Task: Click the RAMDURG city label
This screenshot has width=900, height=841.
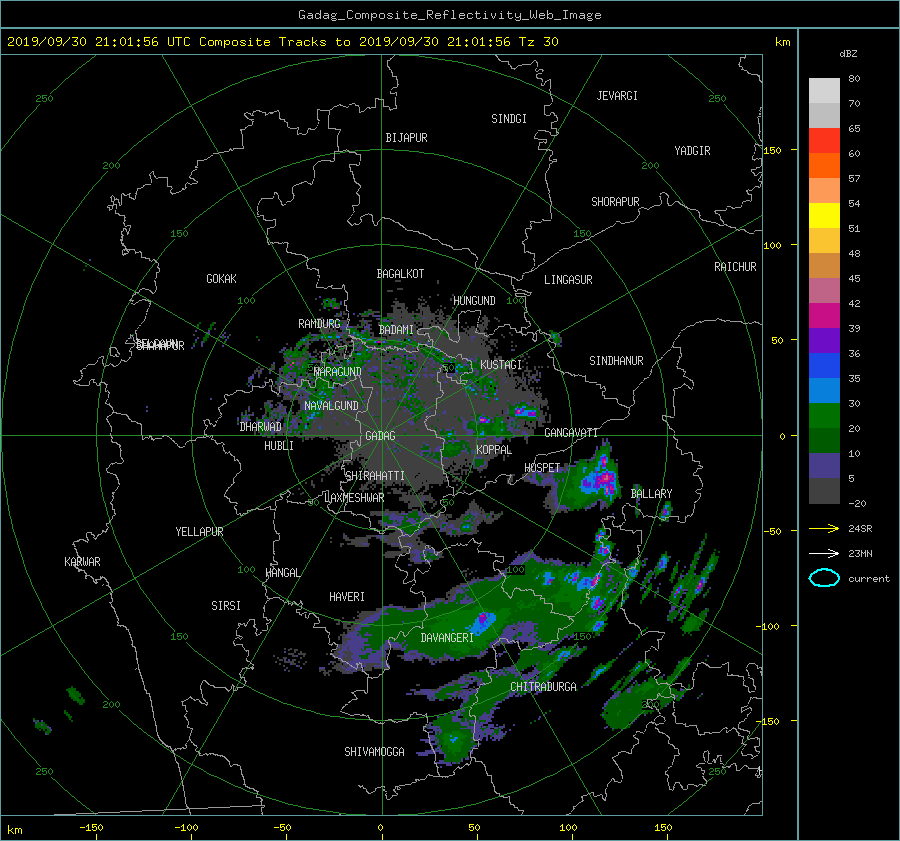Action: (319, 324)
